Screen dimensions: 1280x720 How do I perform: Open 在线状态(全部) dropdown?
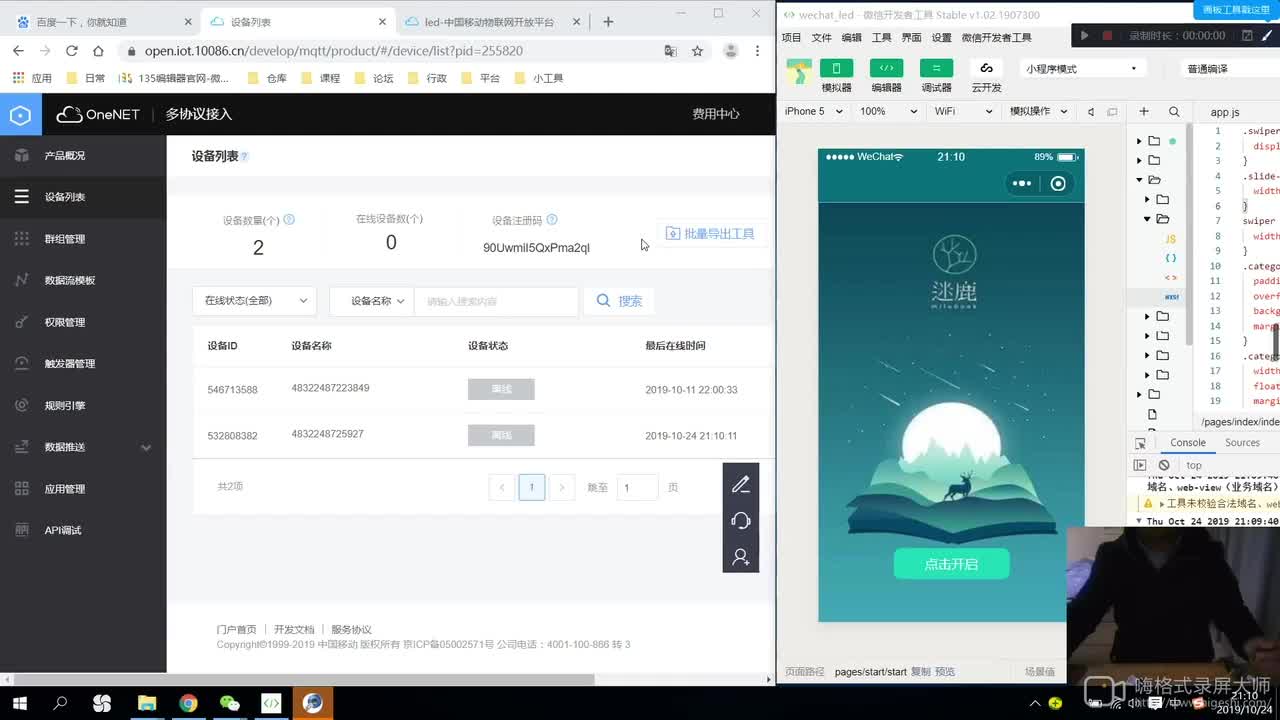tap(254, 301)
